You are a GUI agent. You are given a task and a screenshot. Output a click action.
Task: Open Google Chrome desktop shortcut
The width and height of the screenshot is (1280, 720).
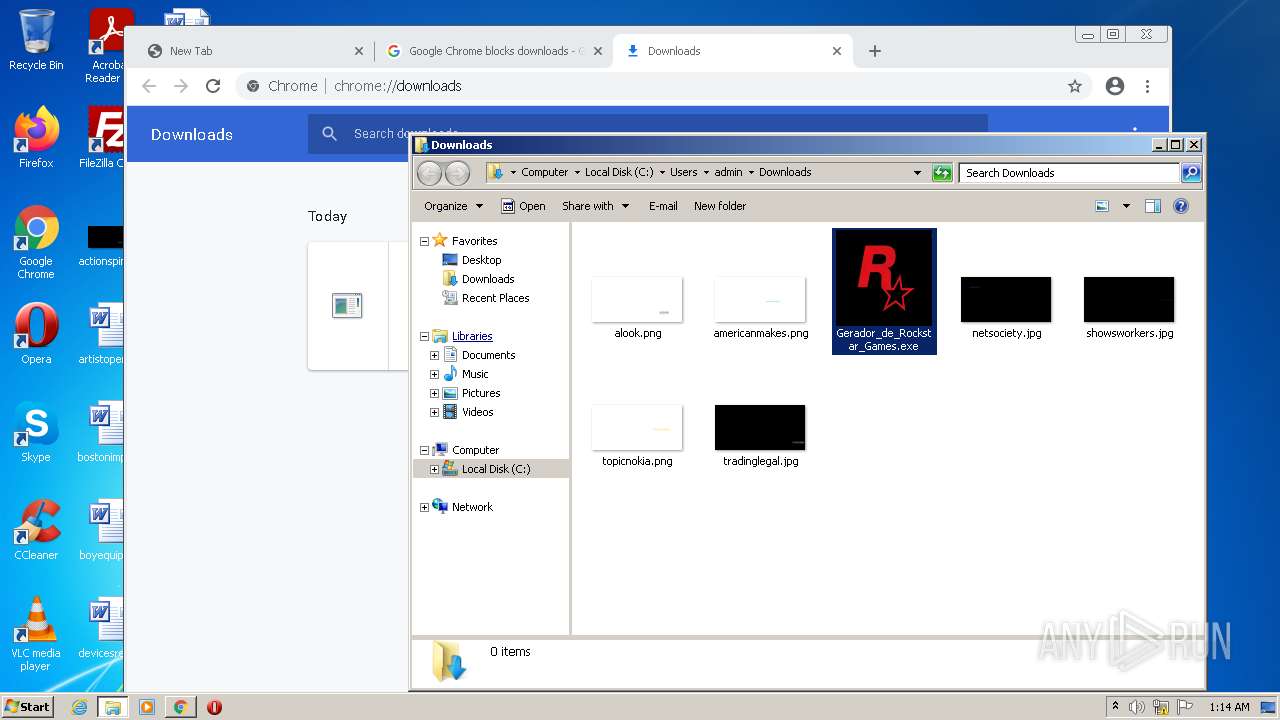coord(36,243)
